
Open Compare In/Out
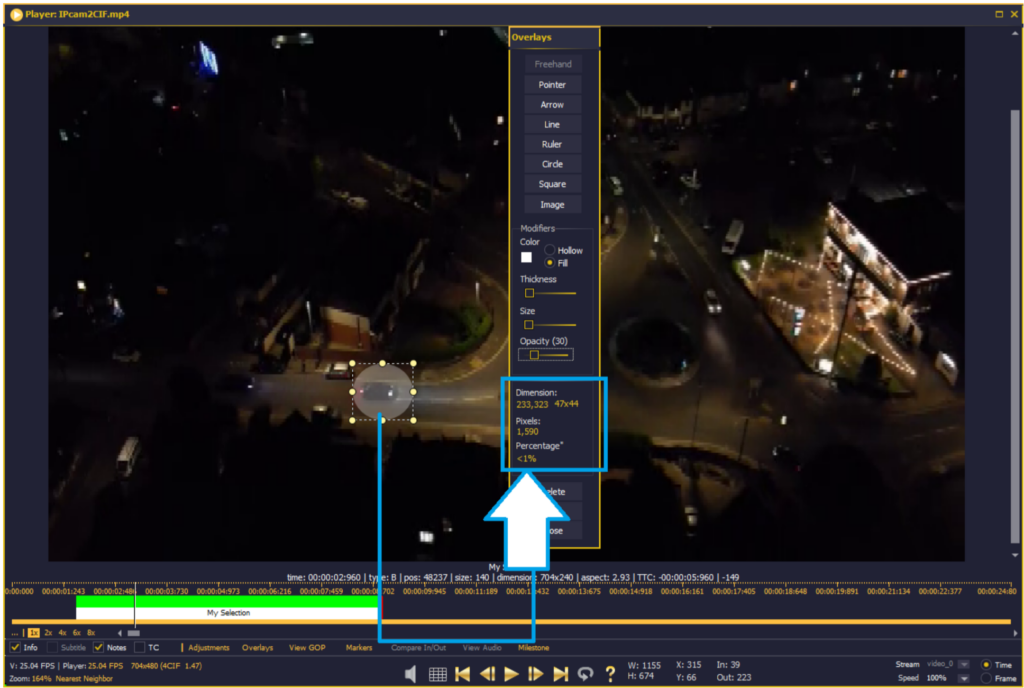click(419, 648)
